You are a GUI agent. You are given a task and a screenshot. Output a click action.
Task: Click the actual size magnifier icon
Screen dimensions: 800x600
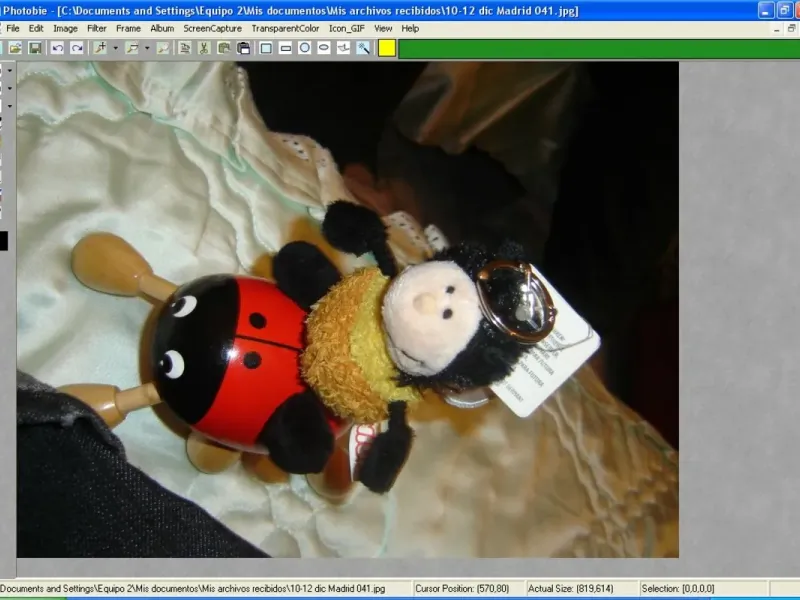click(x=163, y=48)
